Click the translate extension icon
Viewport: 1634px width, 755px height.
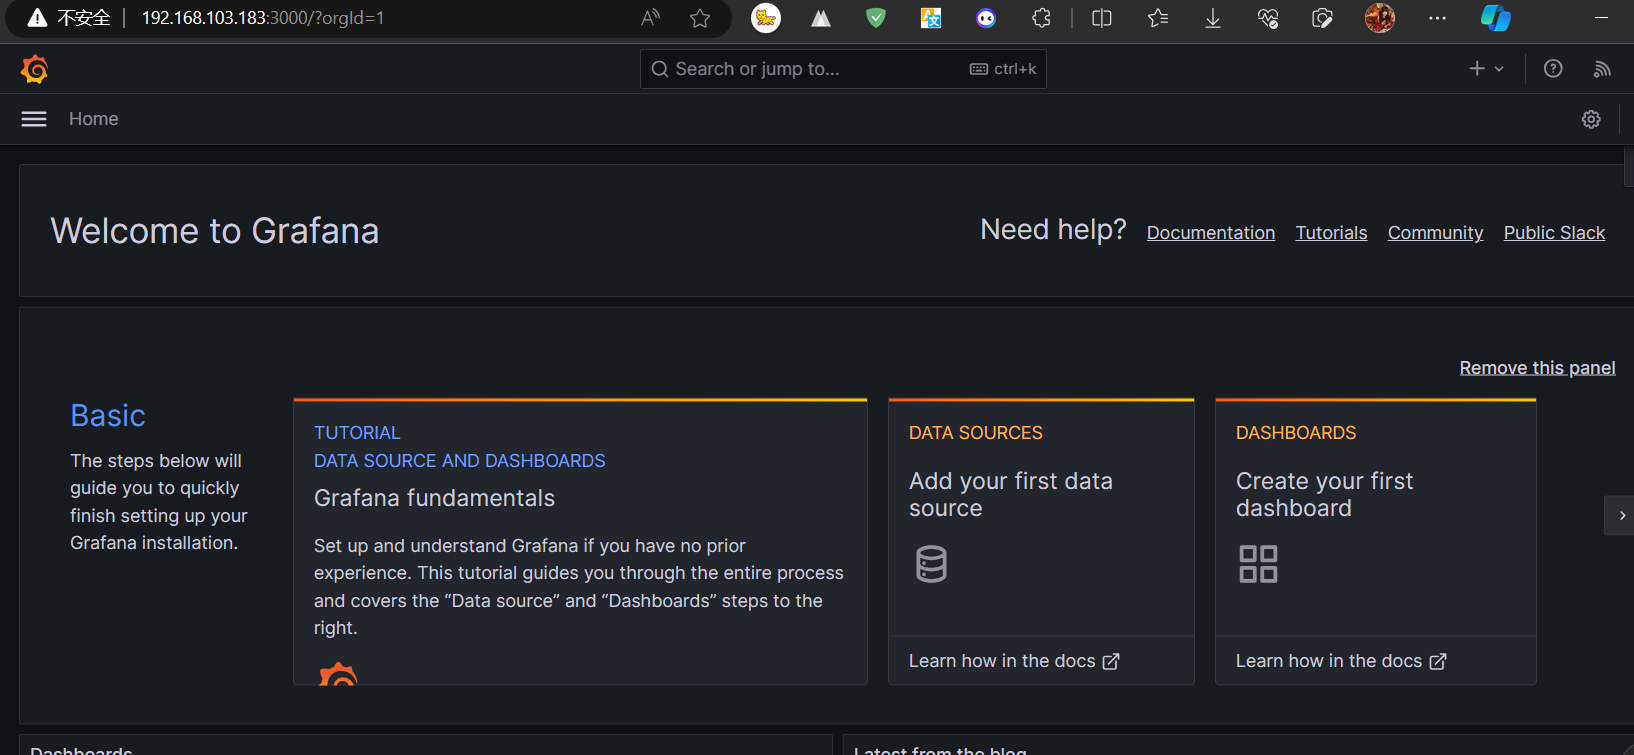click(x=931, y=18)
